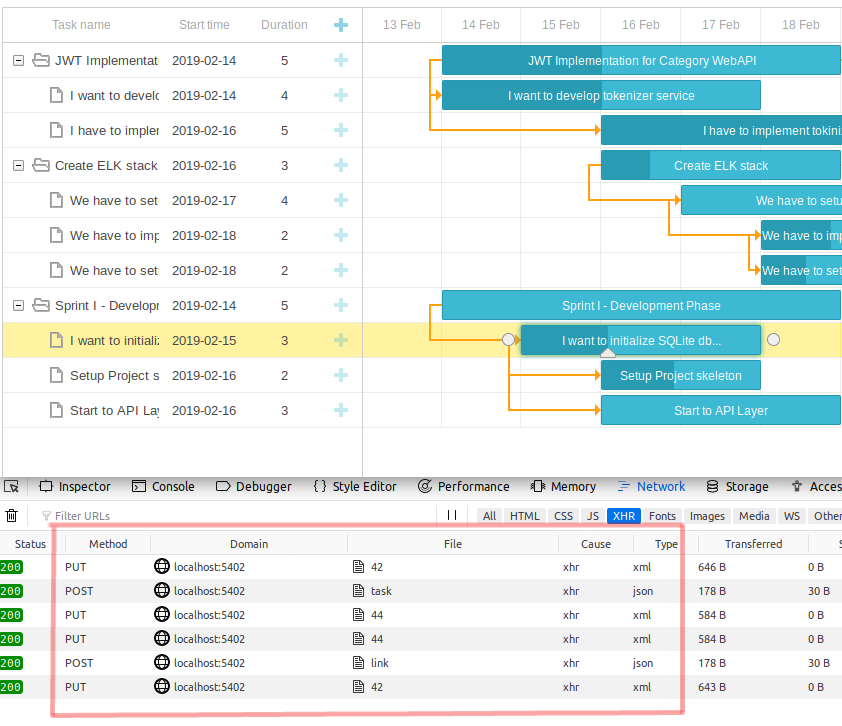Add subtask to JWT Implementation row
Viewport: 842px width, 726px height.
click(341, 61)
